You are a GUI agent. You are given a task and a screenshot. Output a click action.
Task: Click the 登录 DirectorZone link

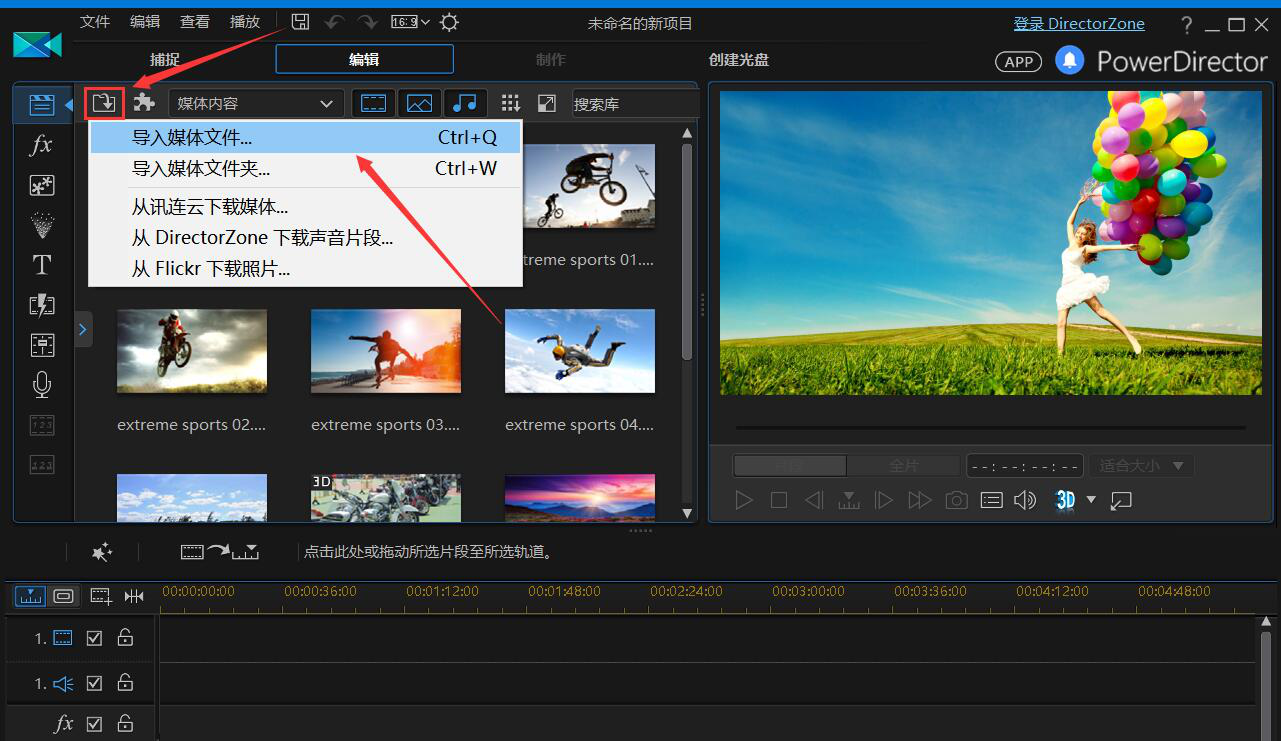click(1079, 23)
